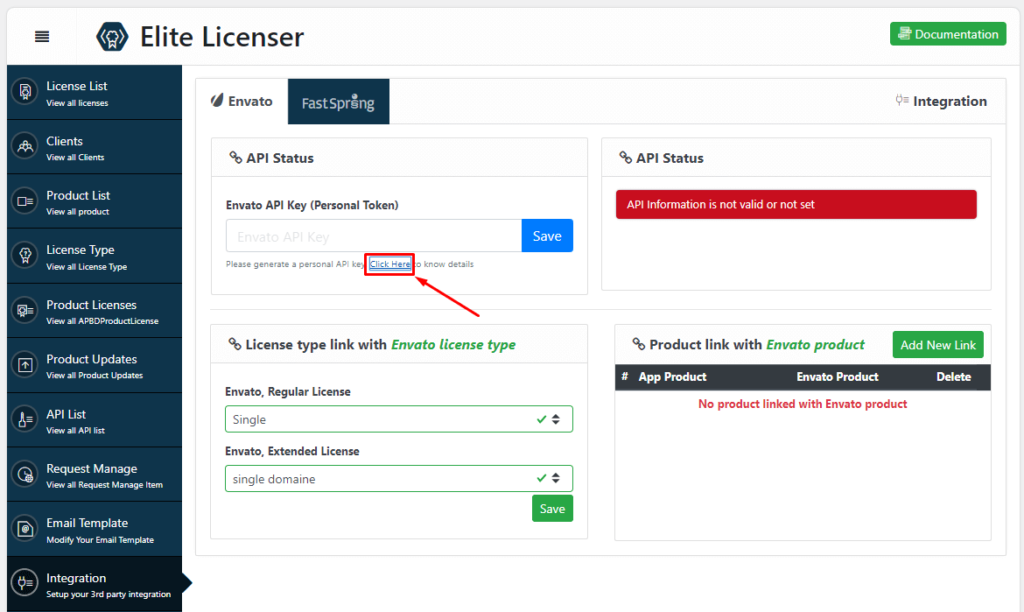This screenshot has width=1024, height=612.
Task: Open License Type menu item
Action: [x=95, y=256]
